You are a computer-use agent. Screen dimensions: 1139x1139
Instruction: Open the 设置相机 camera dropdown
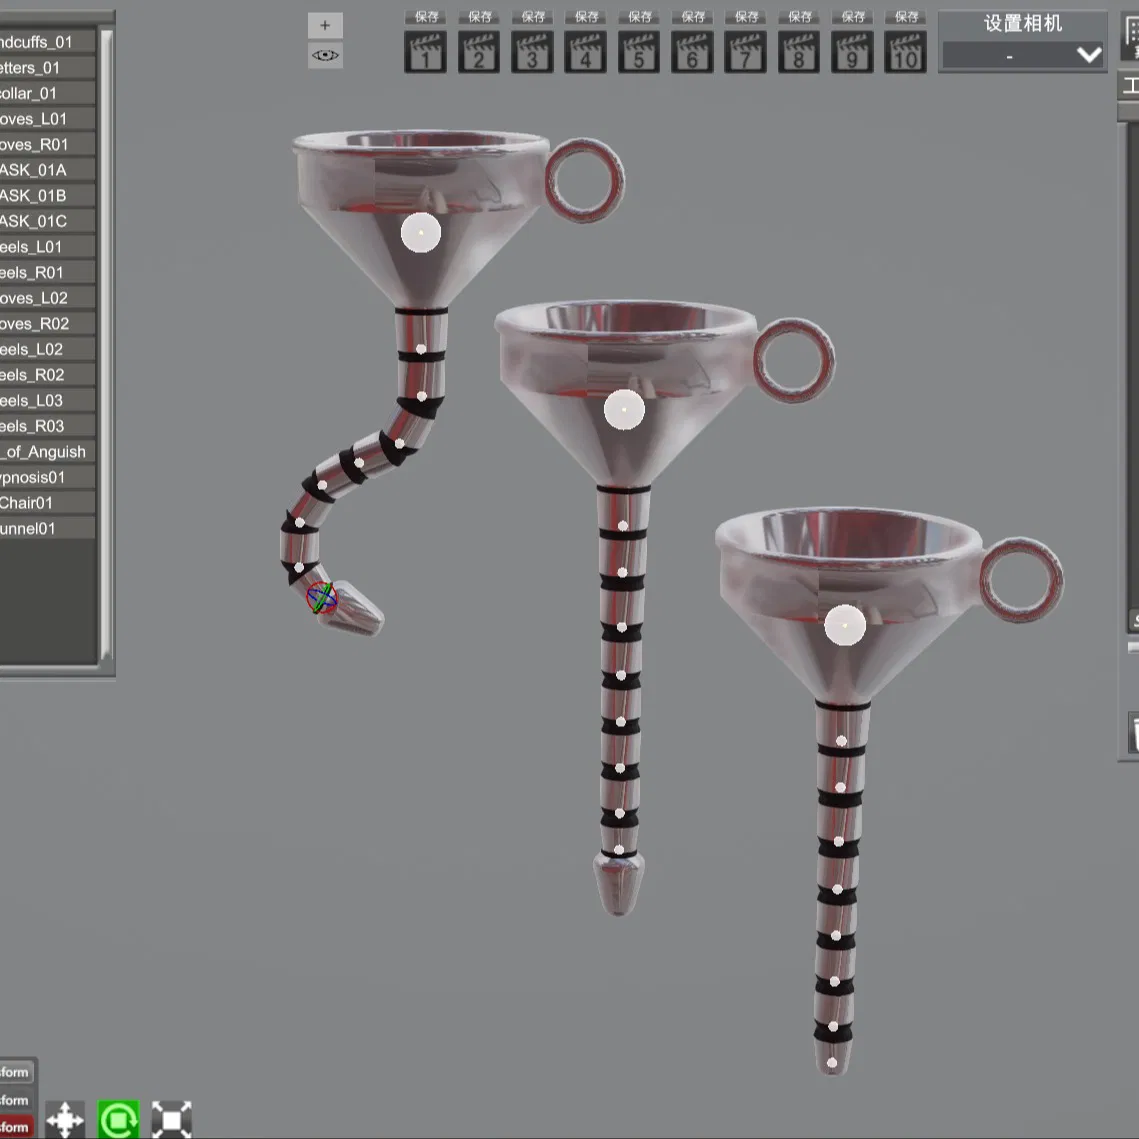point(1022,54)
